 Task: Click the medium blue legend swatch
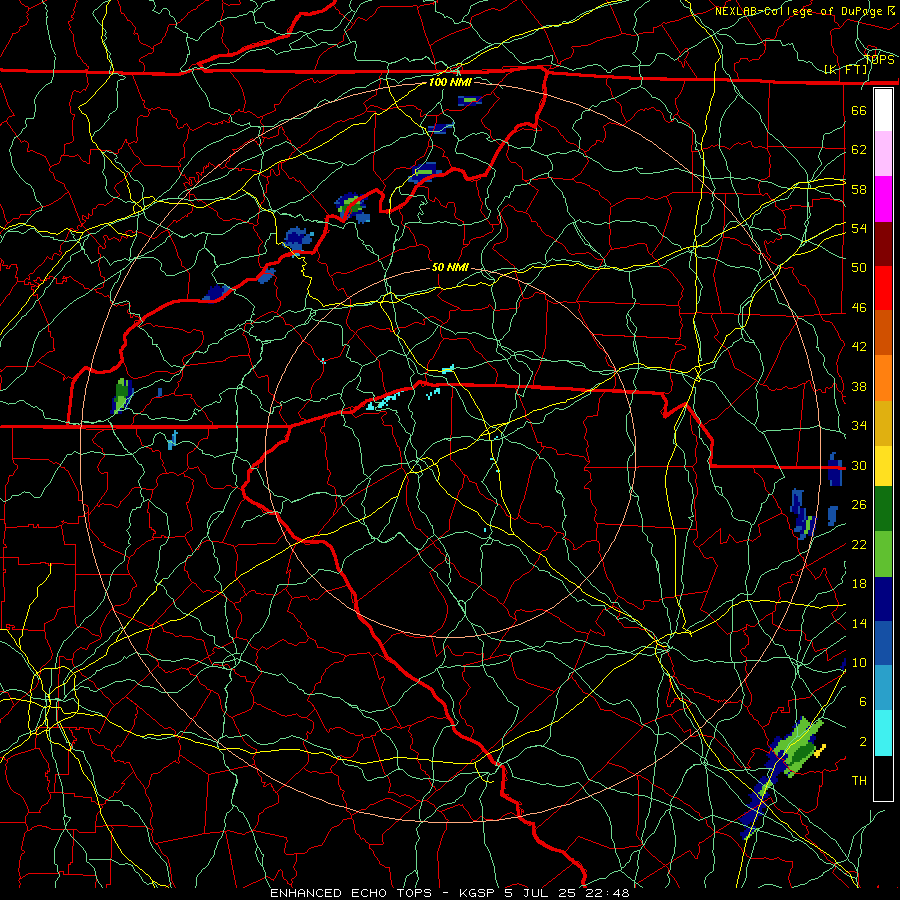point(883,643)
